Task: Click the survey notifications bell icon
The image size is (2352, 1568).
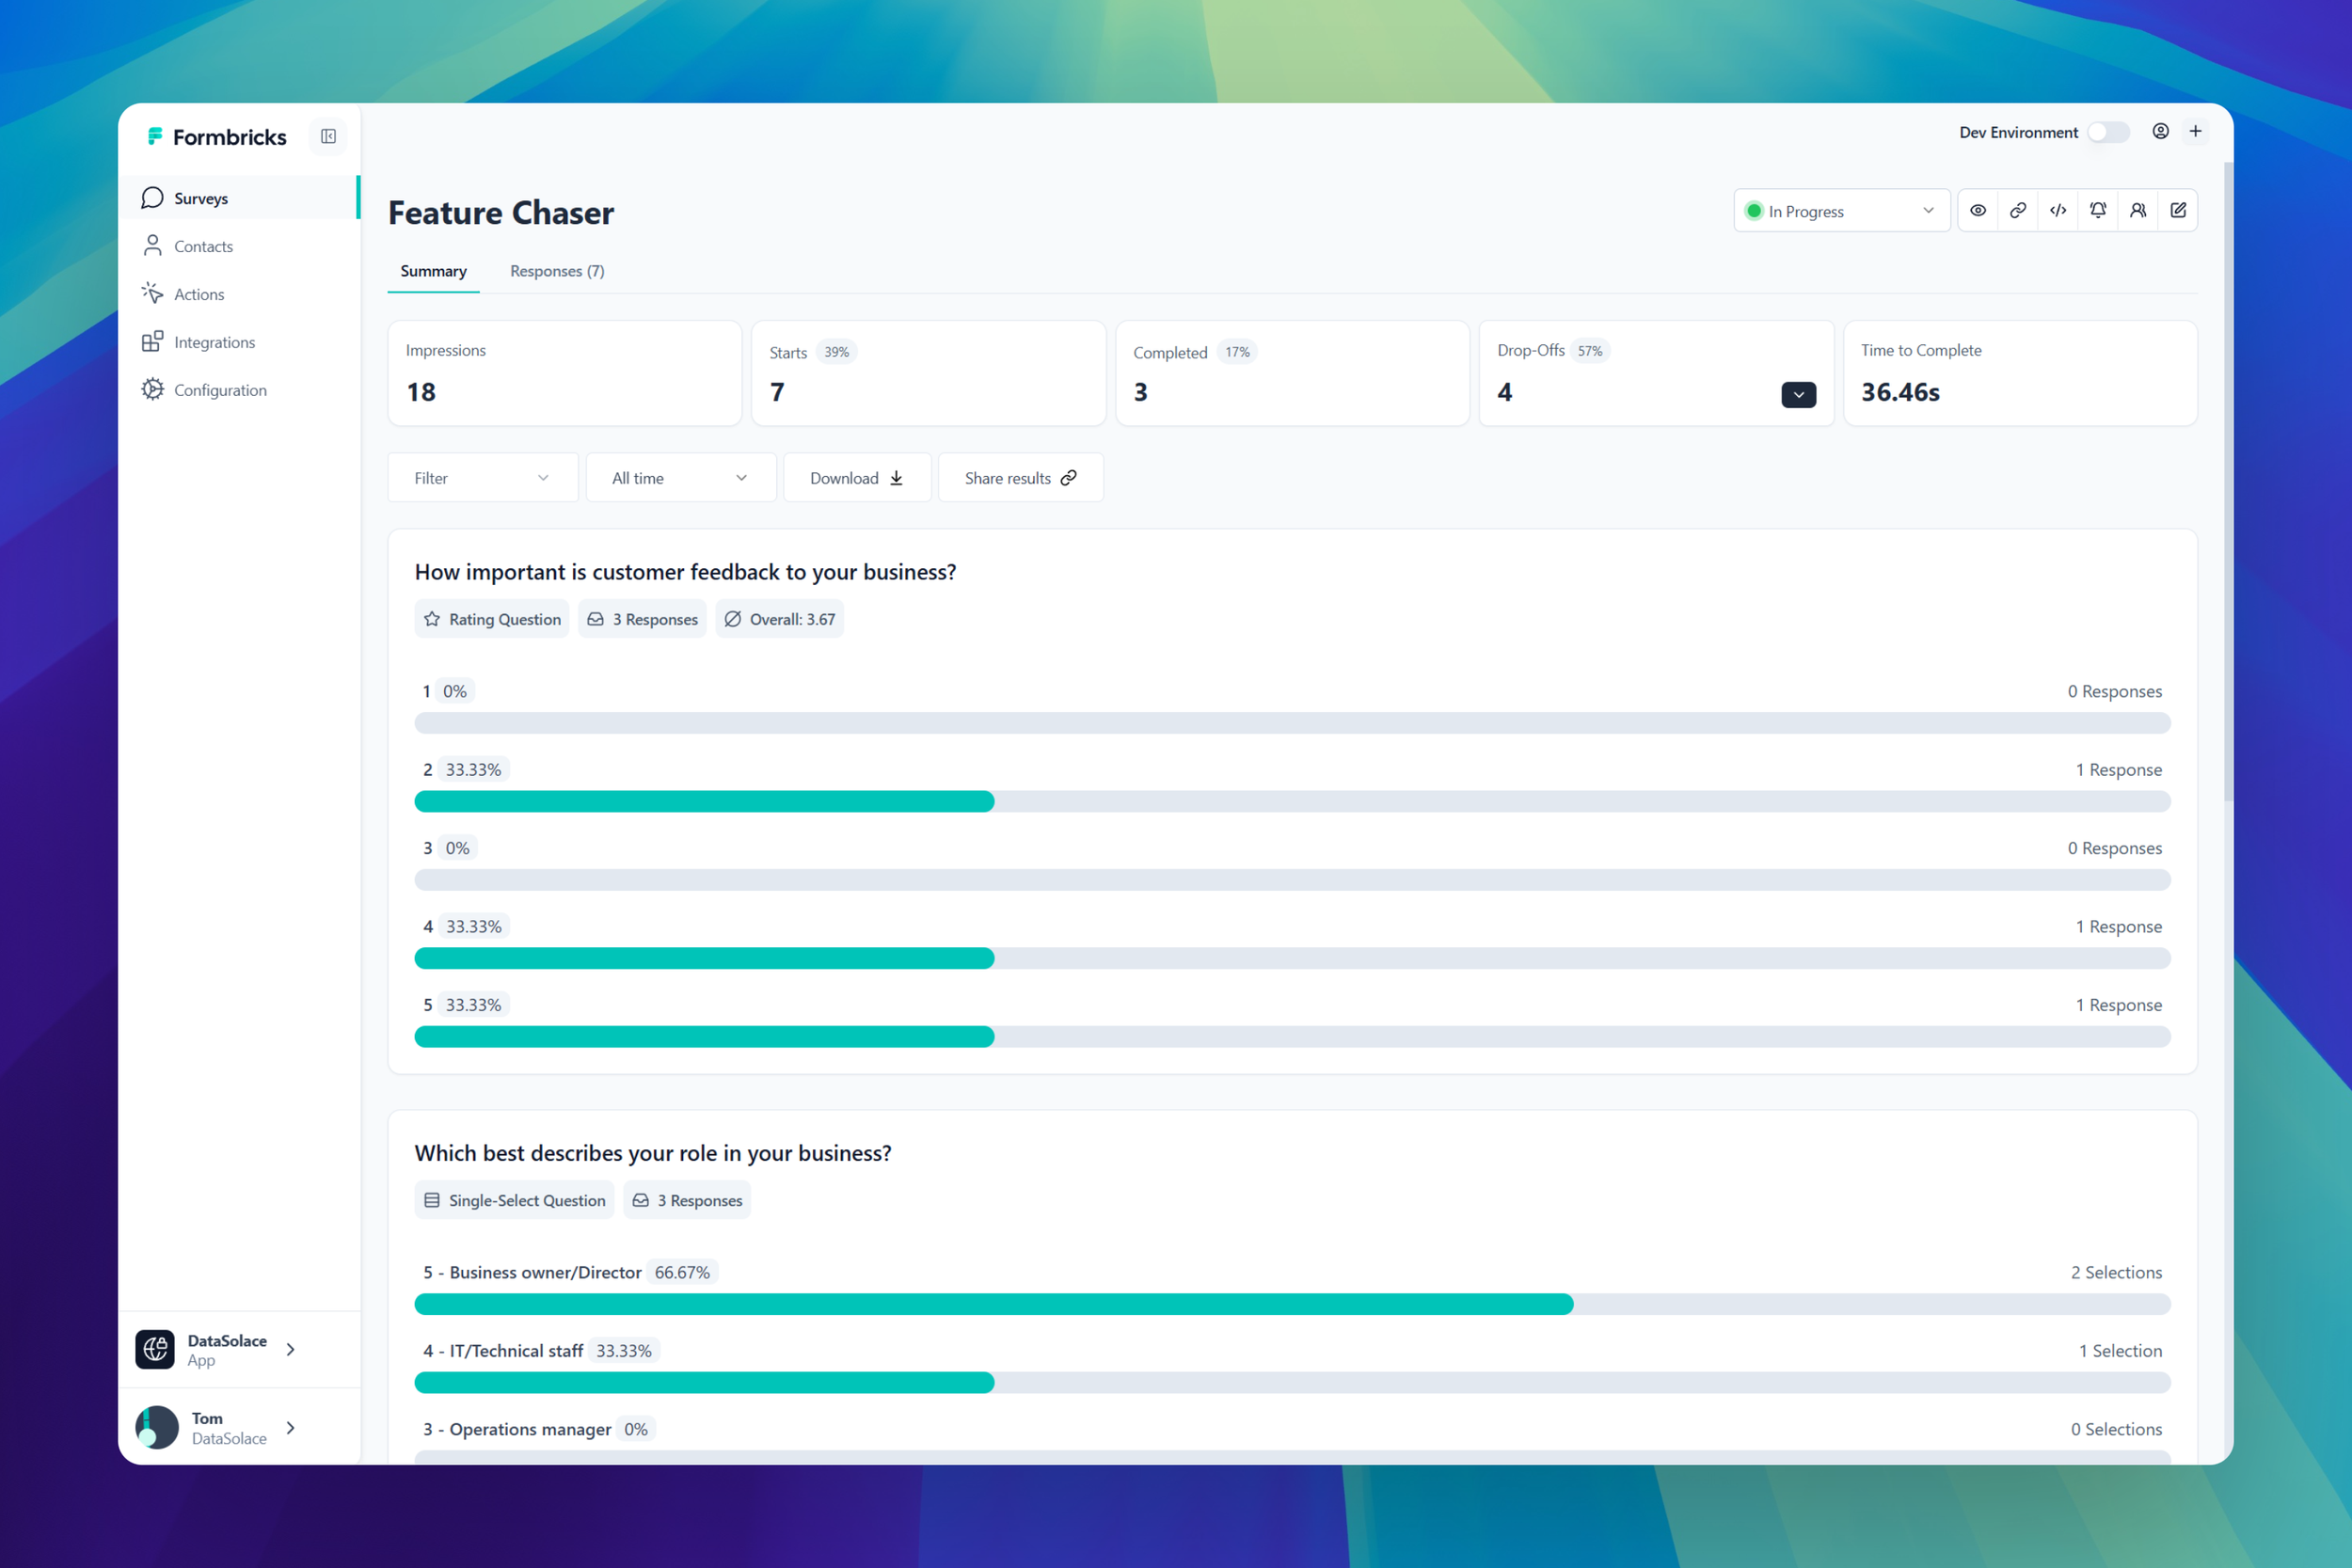Action: coord(2098,210)
